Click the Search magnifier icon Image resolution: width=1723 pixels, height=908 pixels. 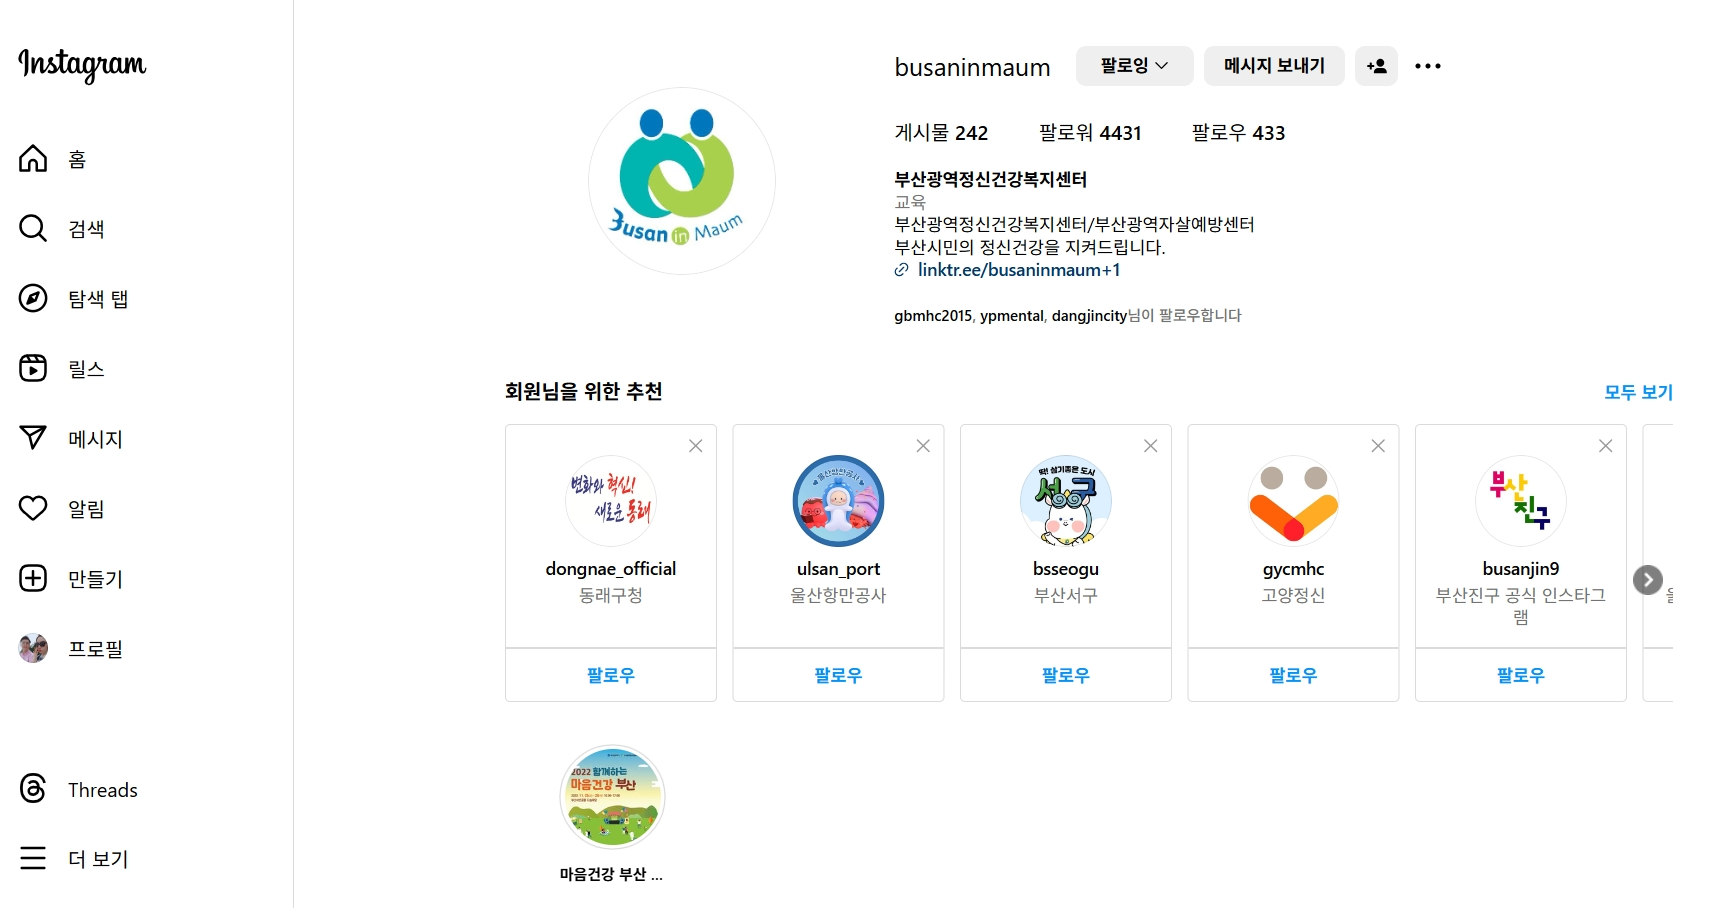tap(33, 229)
